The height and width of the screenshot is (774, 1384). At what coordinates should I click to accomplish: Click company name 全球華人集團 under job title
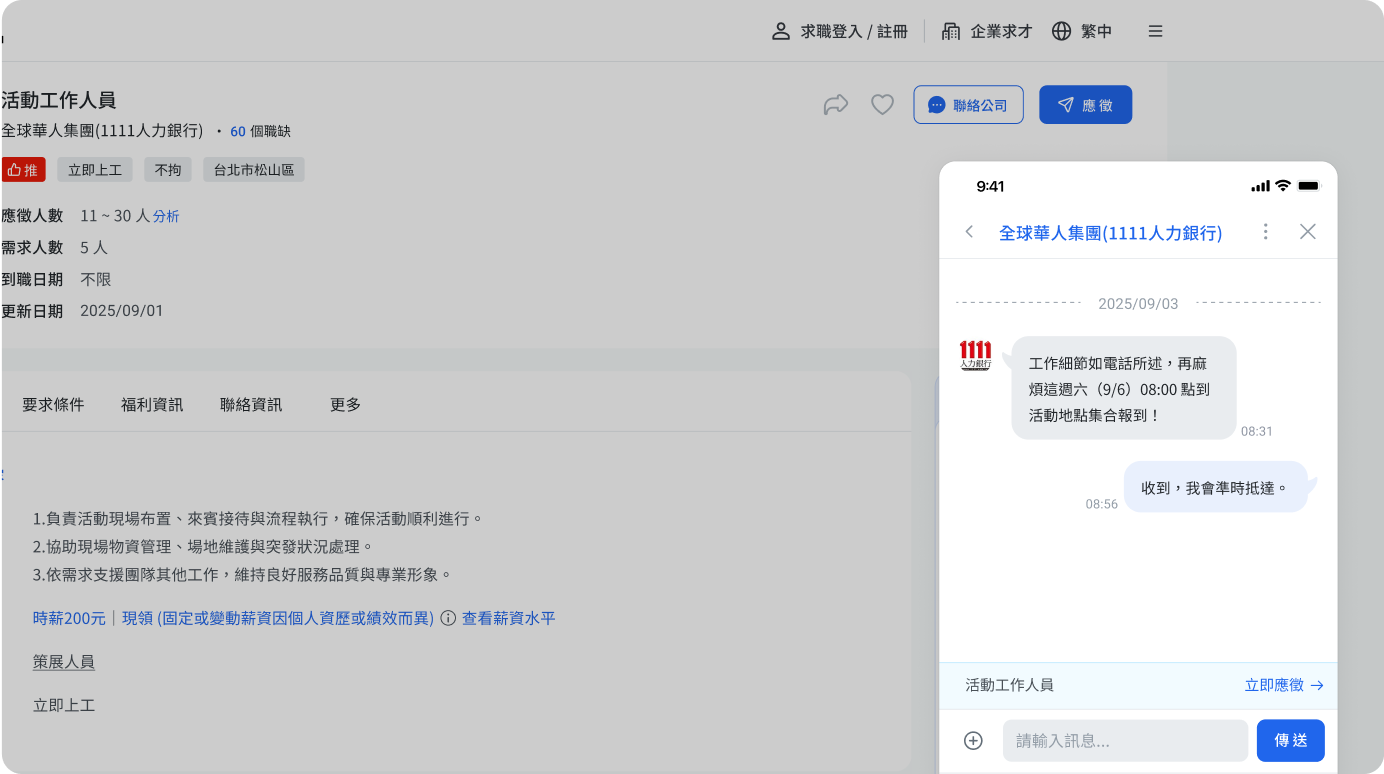click(x=102, y=131)
